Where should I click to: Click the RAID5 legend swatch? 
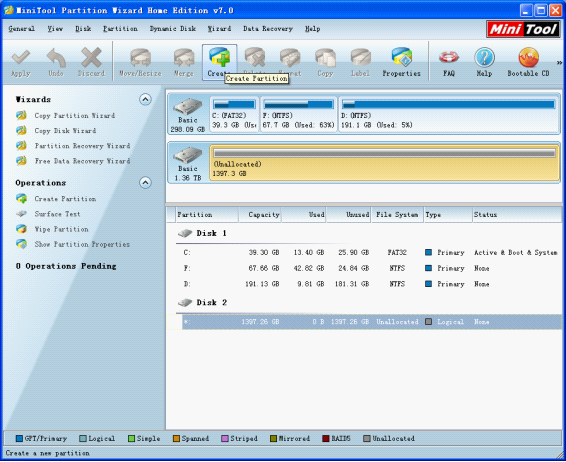pyautogui.click(x=326, y=439)
